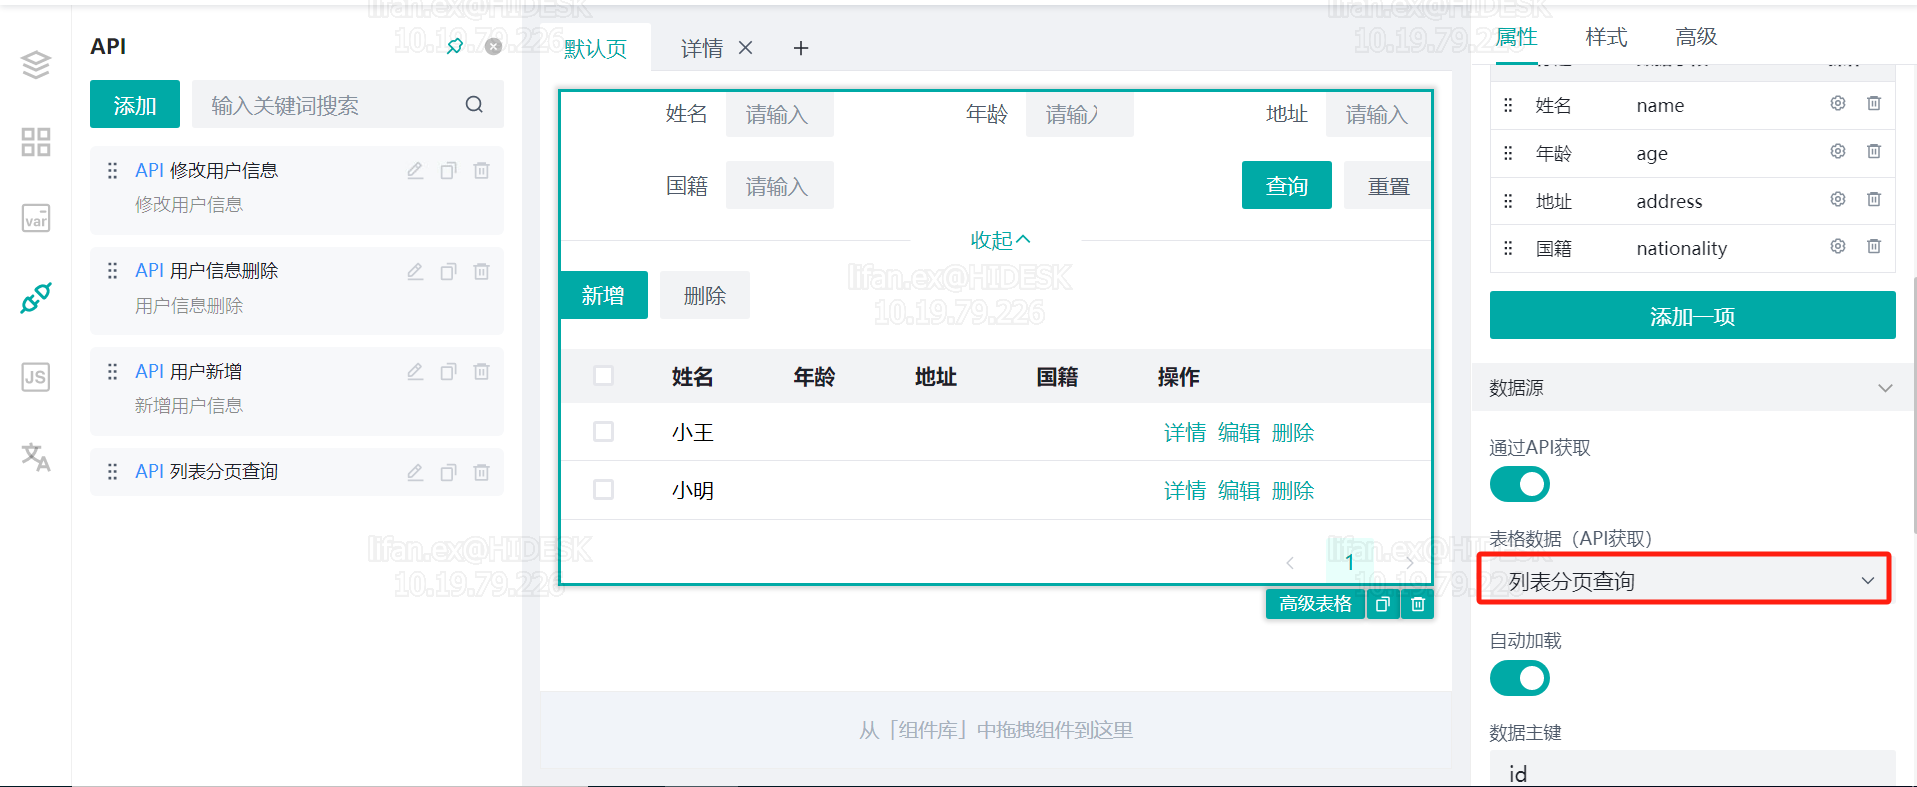
Task: Delete the 国籍 nationality column item
Action: tap(1874, 246)
